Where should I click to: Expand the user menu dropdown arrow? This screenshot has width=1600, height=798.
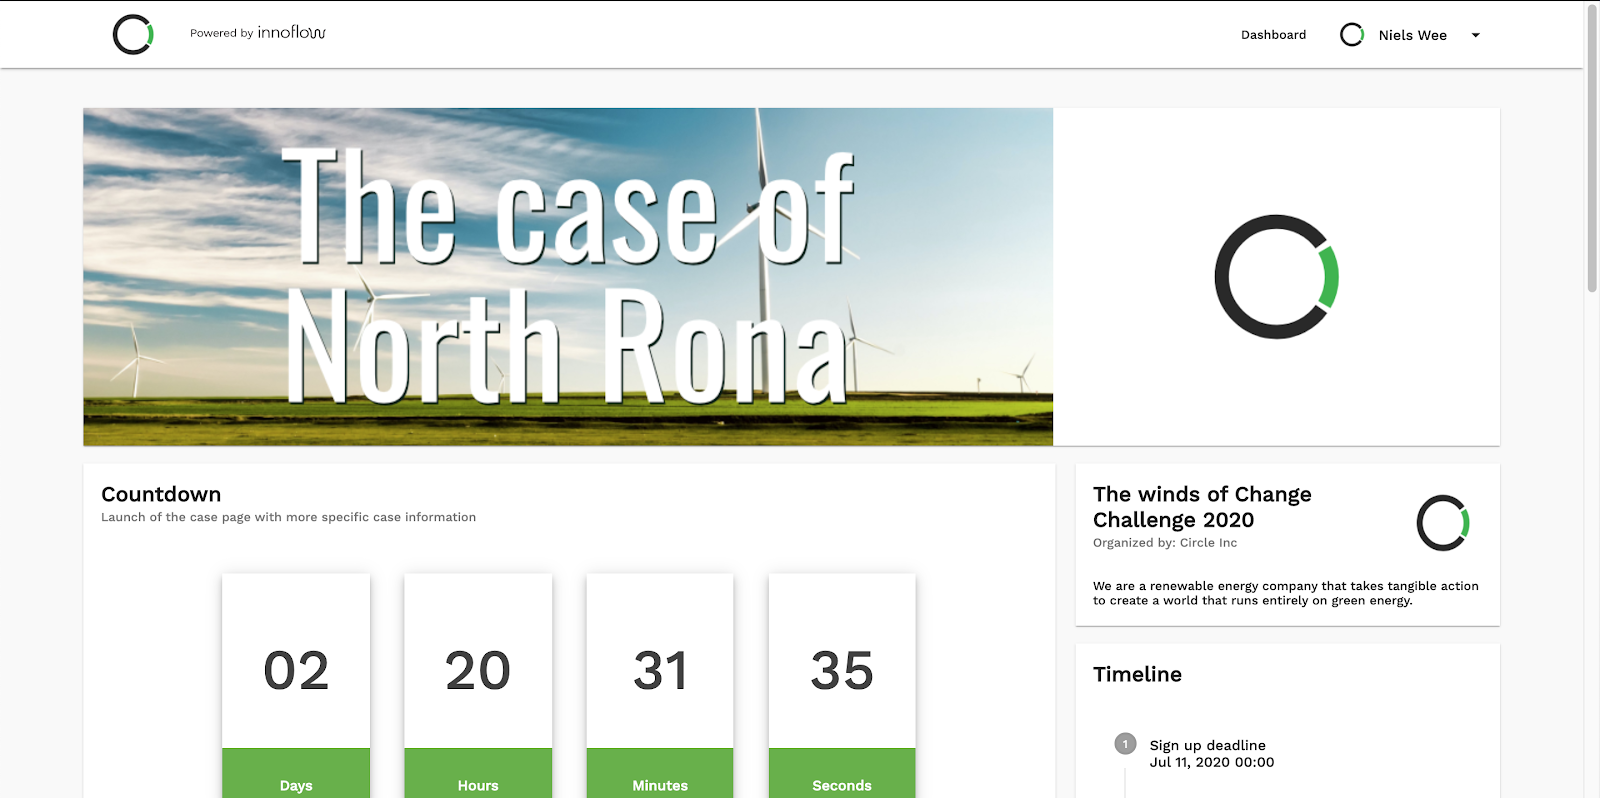click(1475, 35)
